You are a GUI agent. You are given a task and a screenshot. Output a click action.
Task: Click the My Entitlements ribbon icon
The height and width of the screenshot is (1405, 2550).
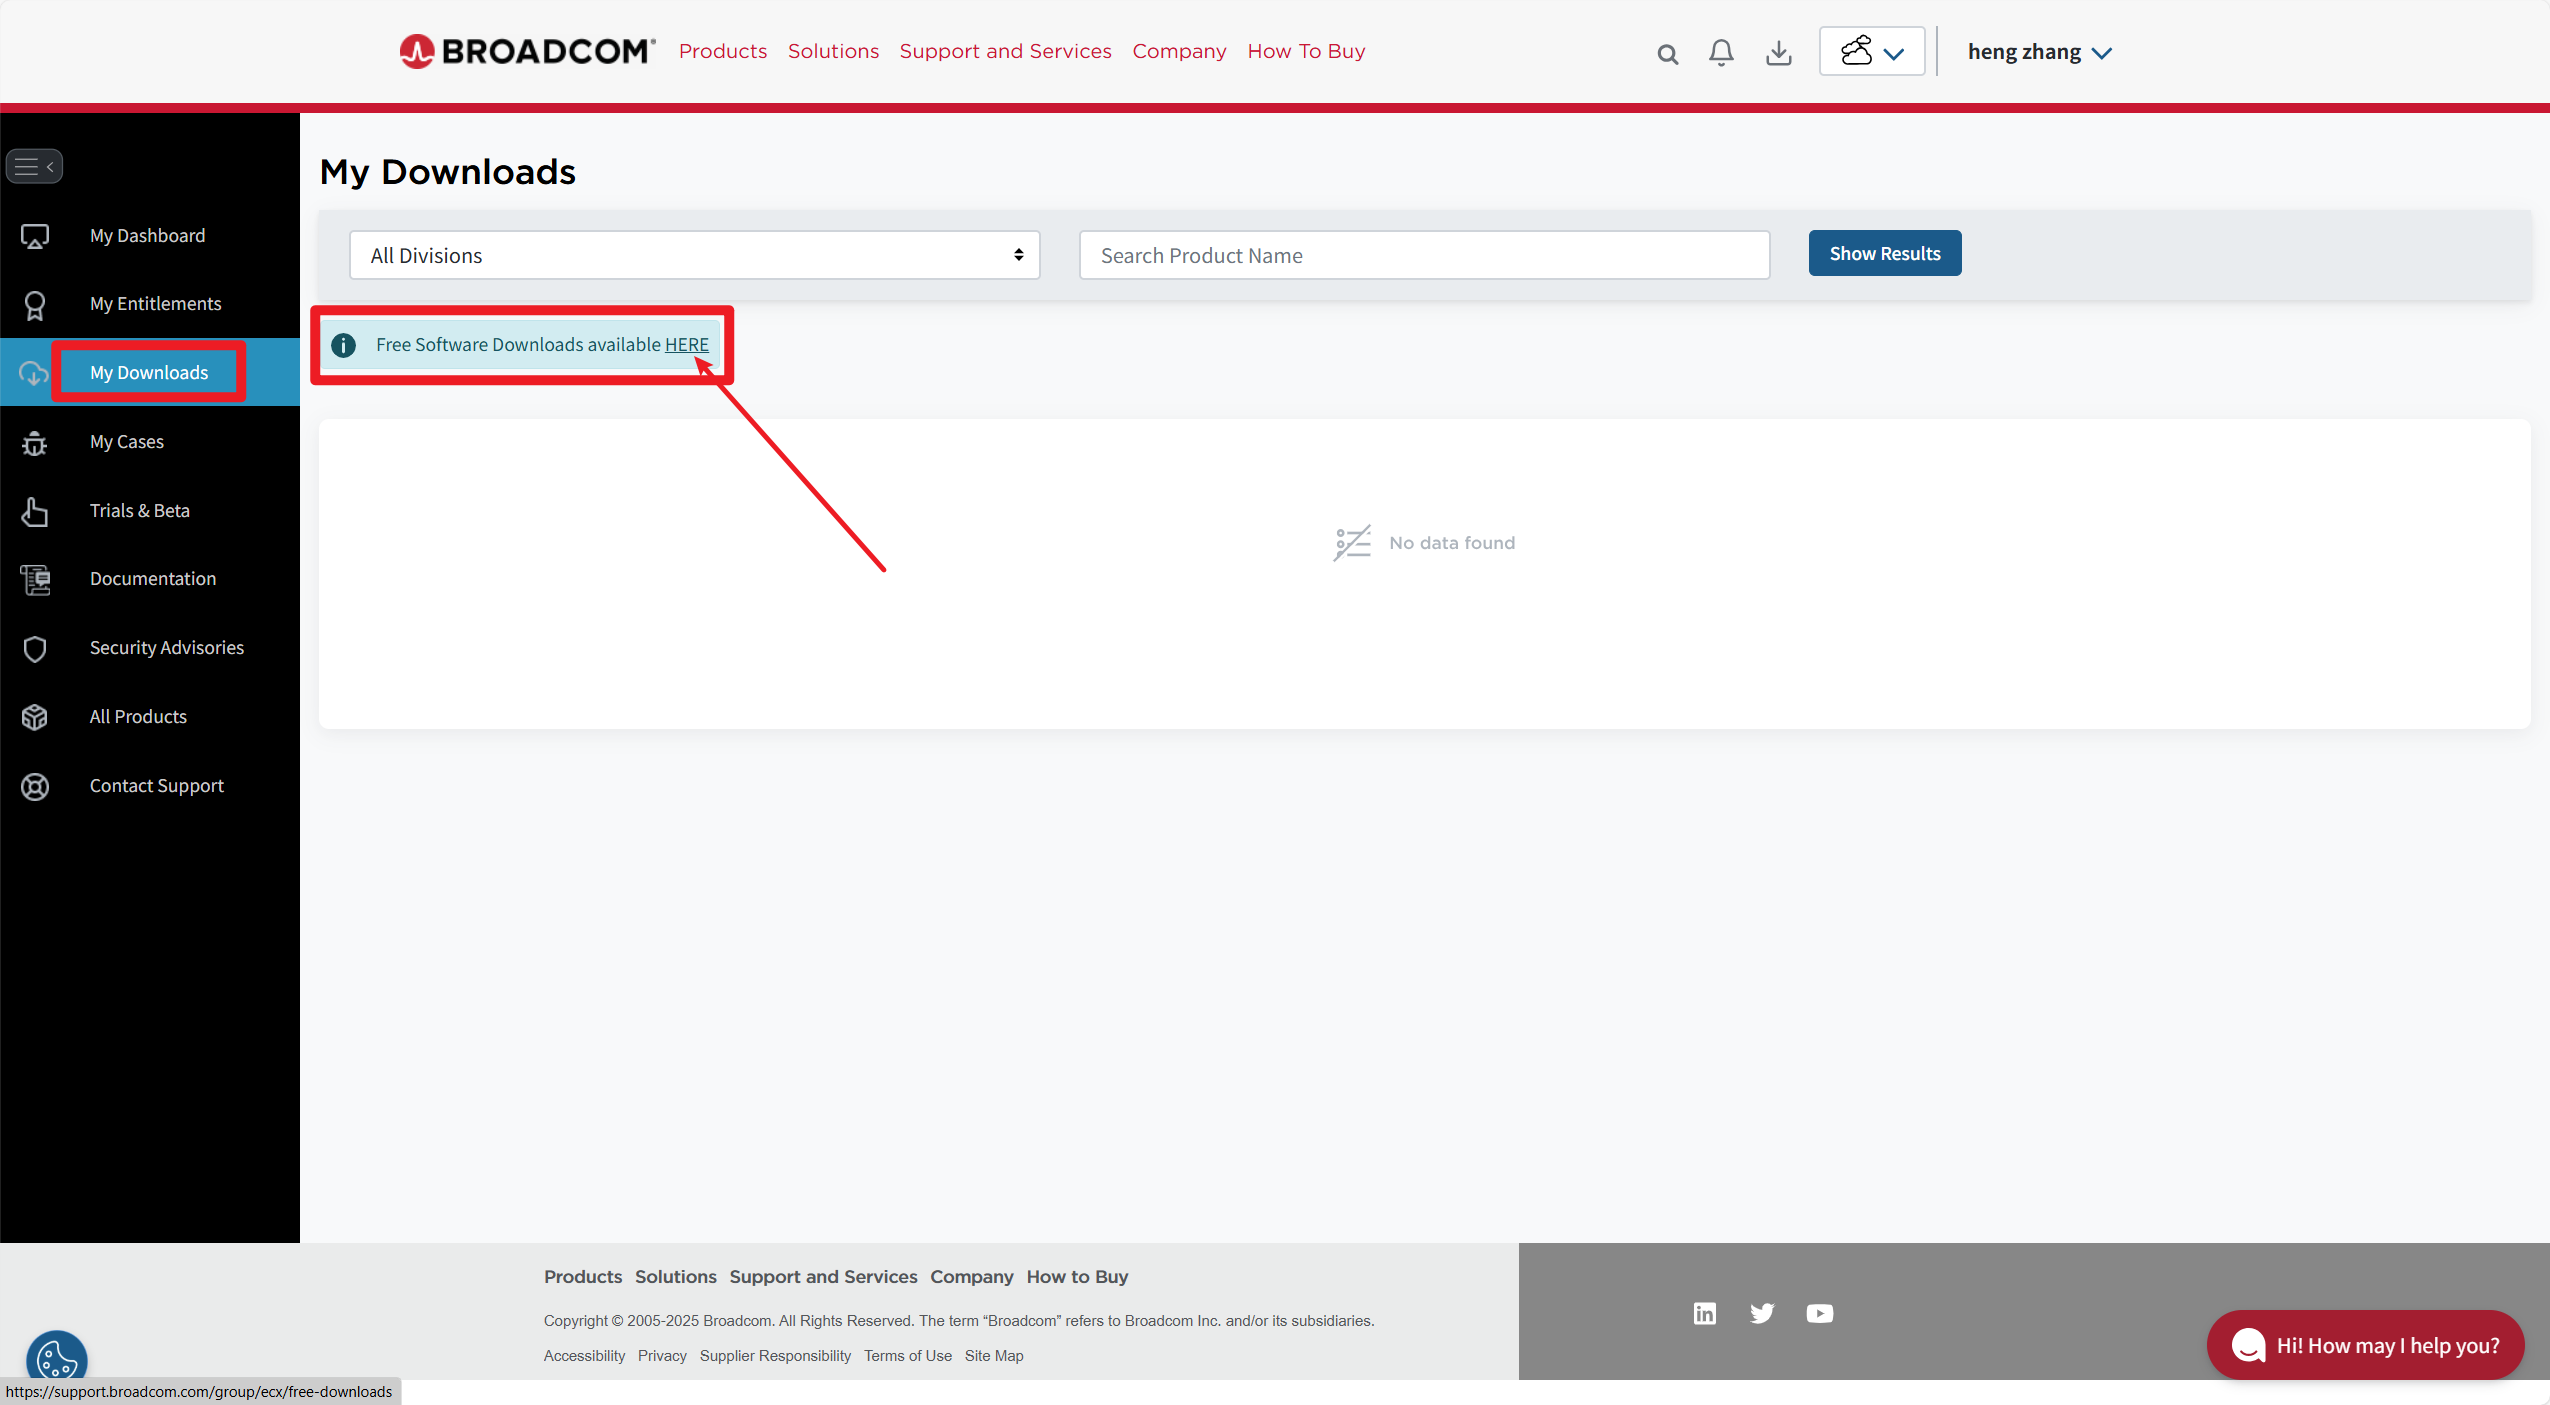[x=35, y=305]
